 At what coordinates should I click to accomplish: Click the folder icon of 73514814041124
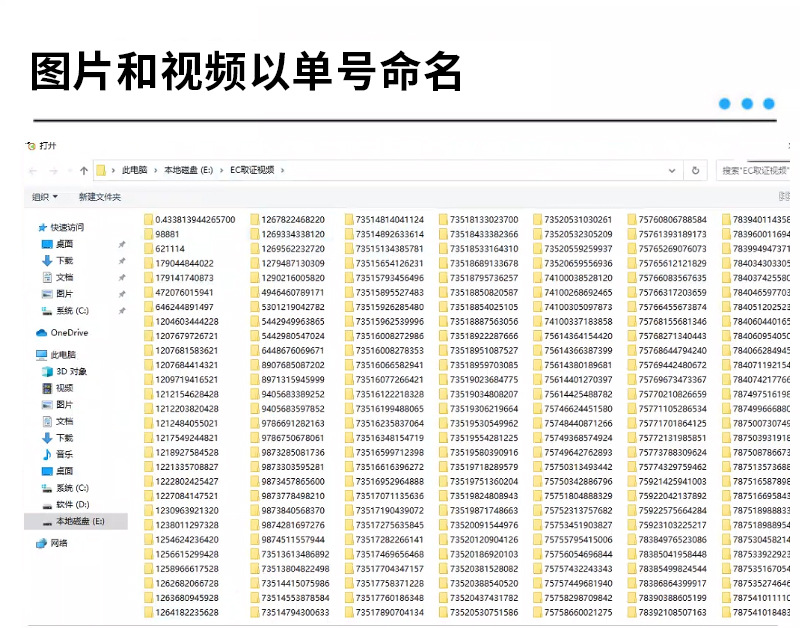pyautogui.click(x=349, y=219)
